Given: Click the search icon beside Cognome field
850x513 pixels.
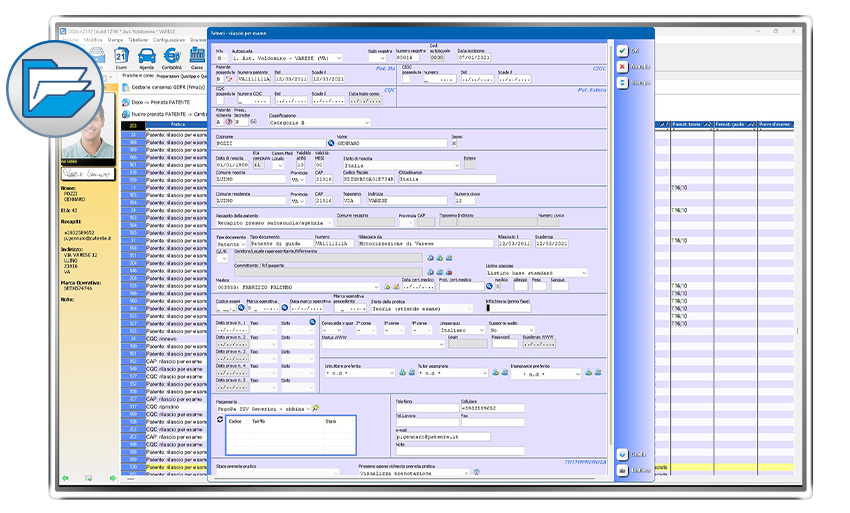Looking at the screenshot, I should click(x=331, y=143).
